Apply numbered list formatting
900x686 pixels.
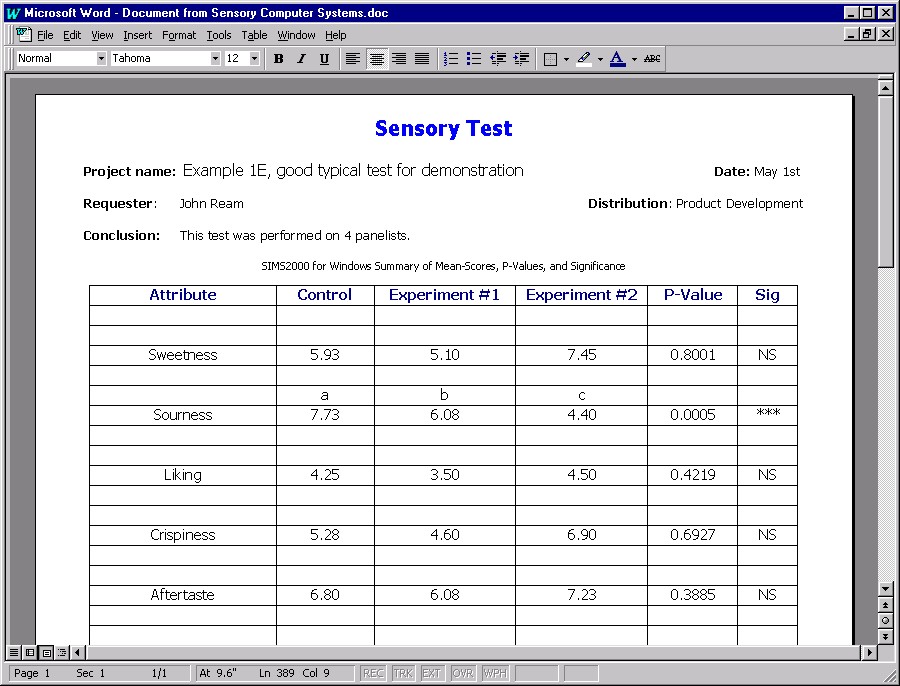(x=451, y=59)
